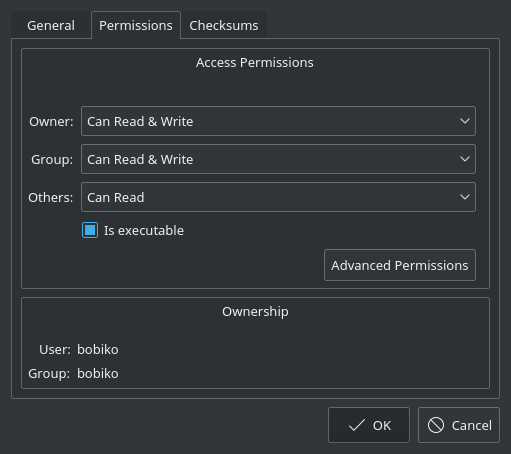The image size is (511, 454).
Task: Confirm changes with the OK button
Action: coord(369,425)
